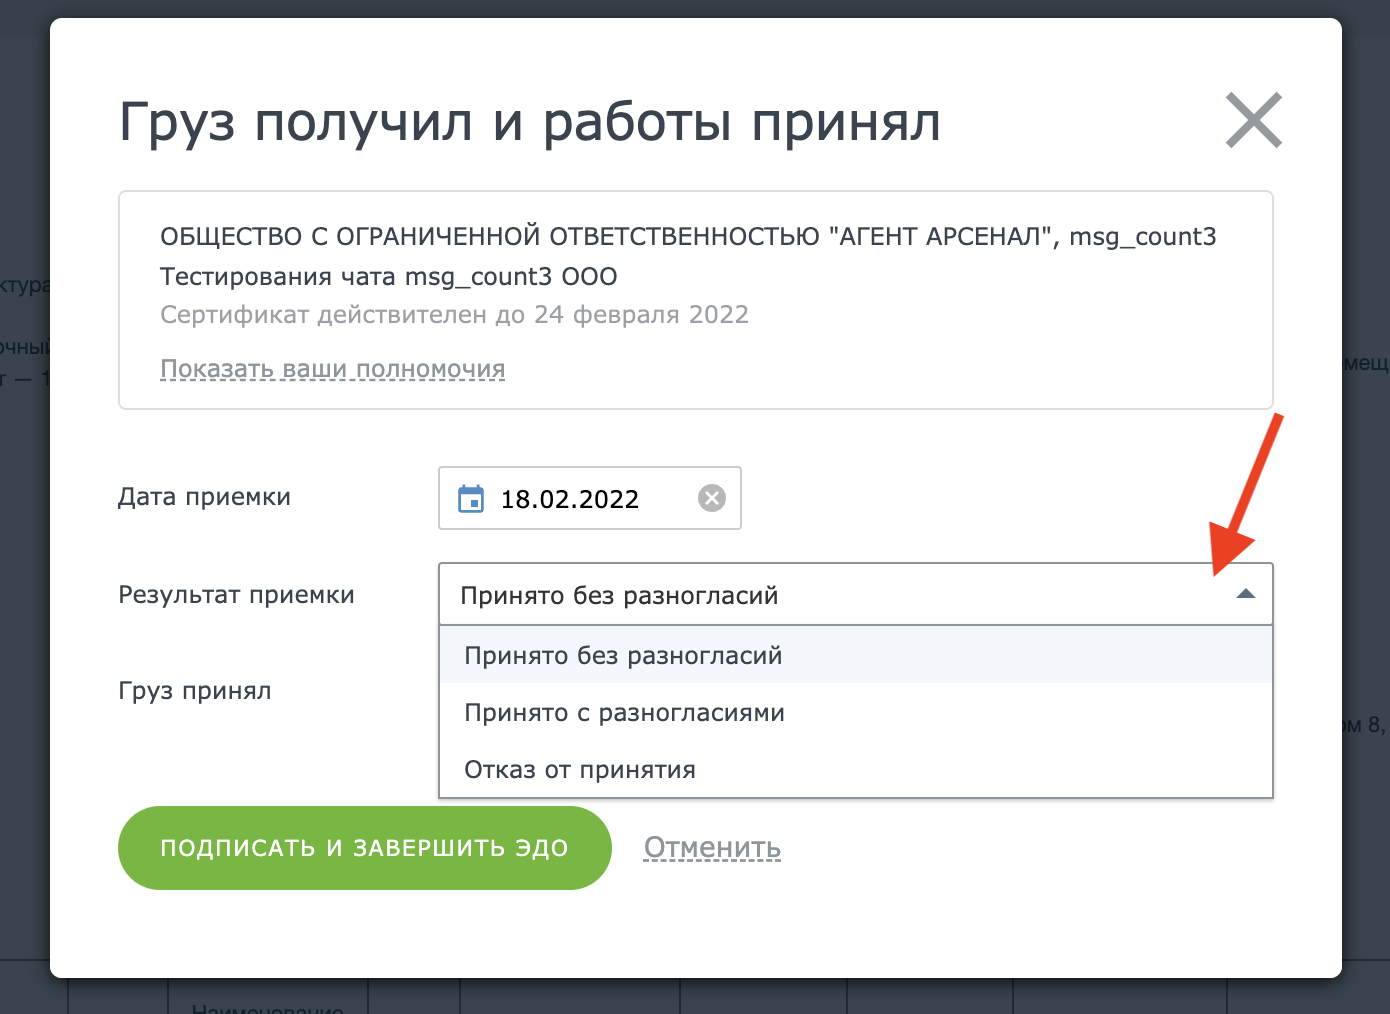Close the dialog with the X icon
The image size is (1390, 1014).
click(x=1254, y=121)
